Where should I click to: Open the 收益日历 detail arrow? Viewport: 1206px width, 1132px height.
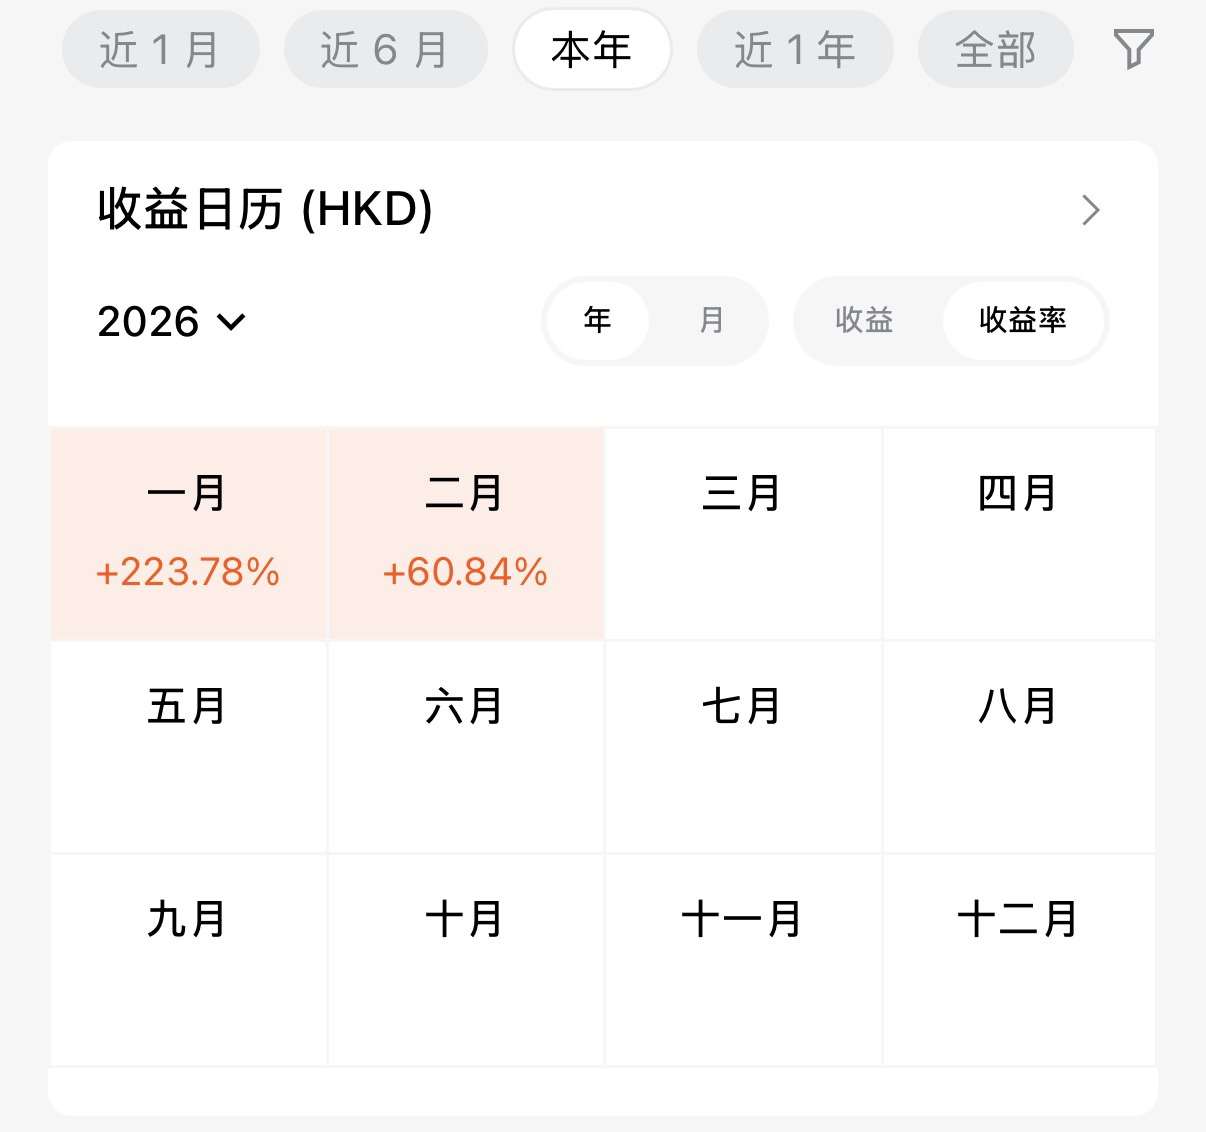point(1091,210)
